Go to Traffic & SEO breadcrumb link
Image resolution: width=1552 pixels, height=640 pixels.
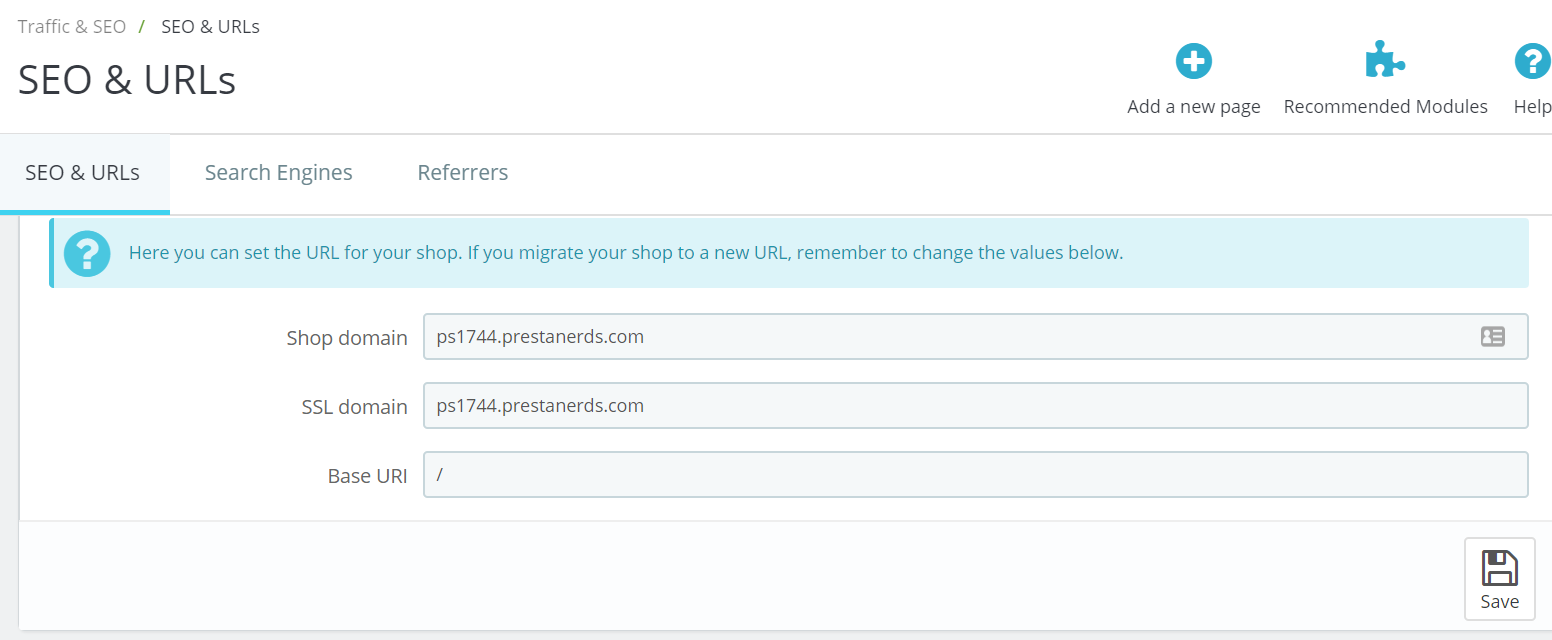[x=72, y=27]
